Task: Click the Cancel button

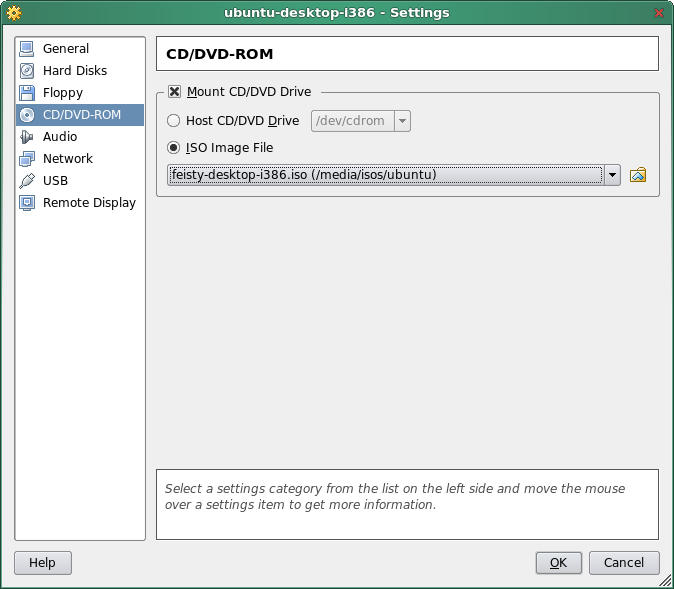Action: [x=624, y=563]
